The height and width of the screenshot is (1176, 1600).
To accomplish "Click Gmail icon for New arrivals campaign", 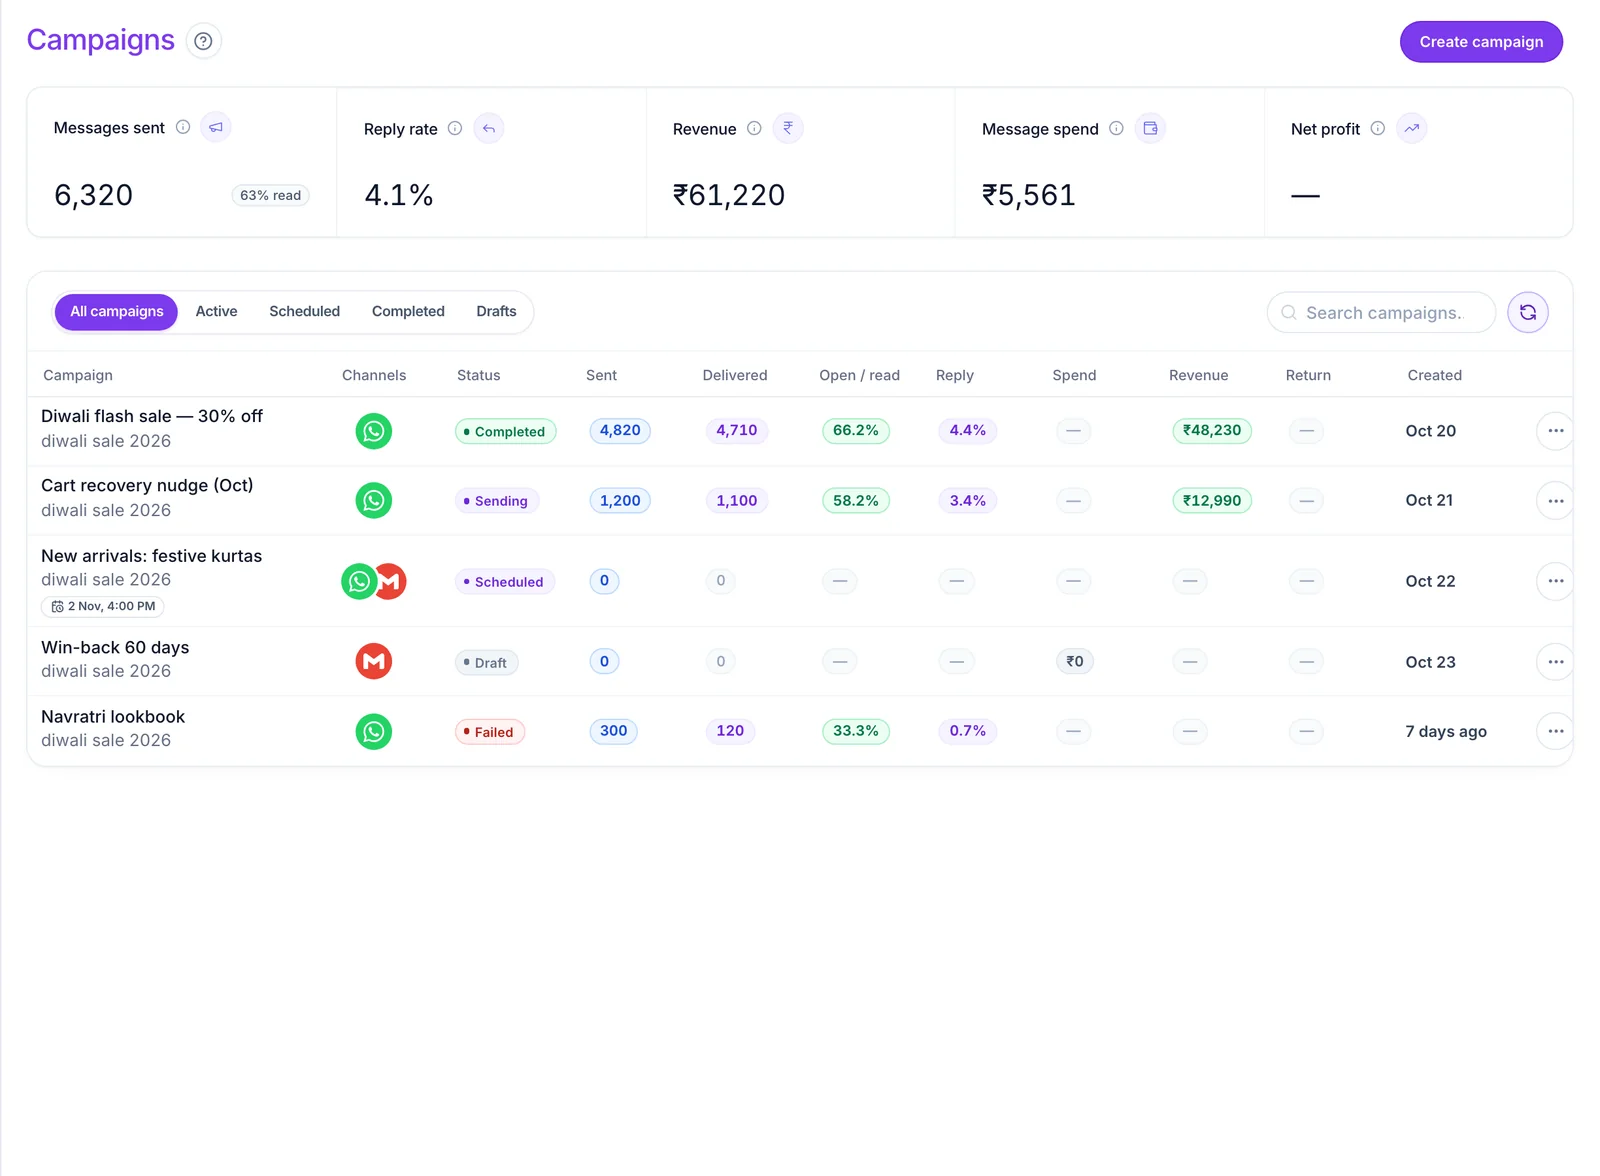I will coord(391,581).
